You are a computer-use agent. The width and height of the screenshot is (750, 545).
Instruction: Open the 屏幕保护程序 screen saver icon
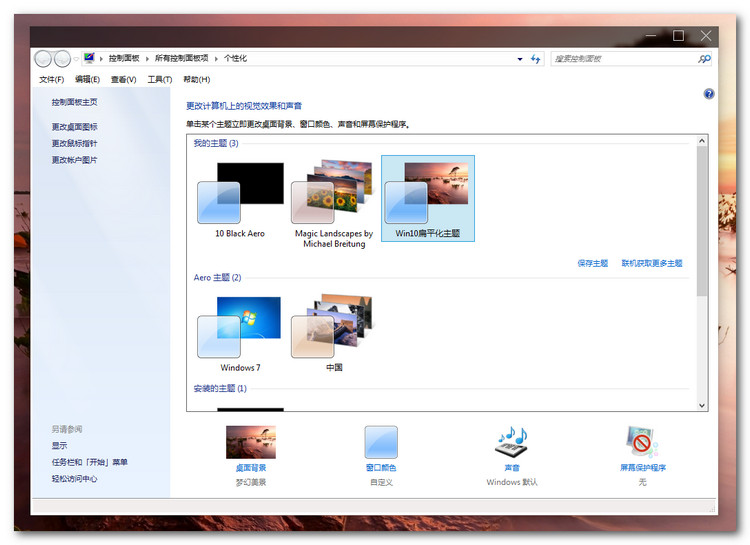[642, 442]
